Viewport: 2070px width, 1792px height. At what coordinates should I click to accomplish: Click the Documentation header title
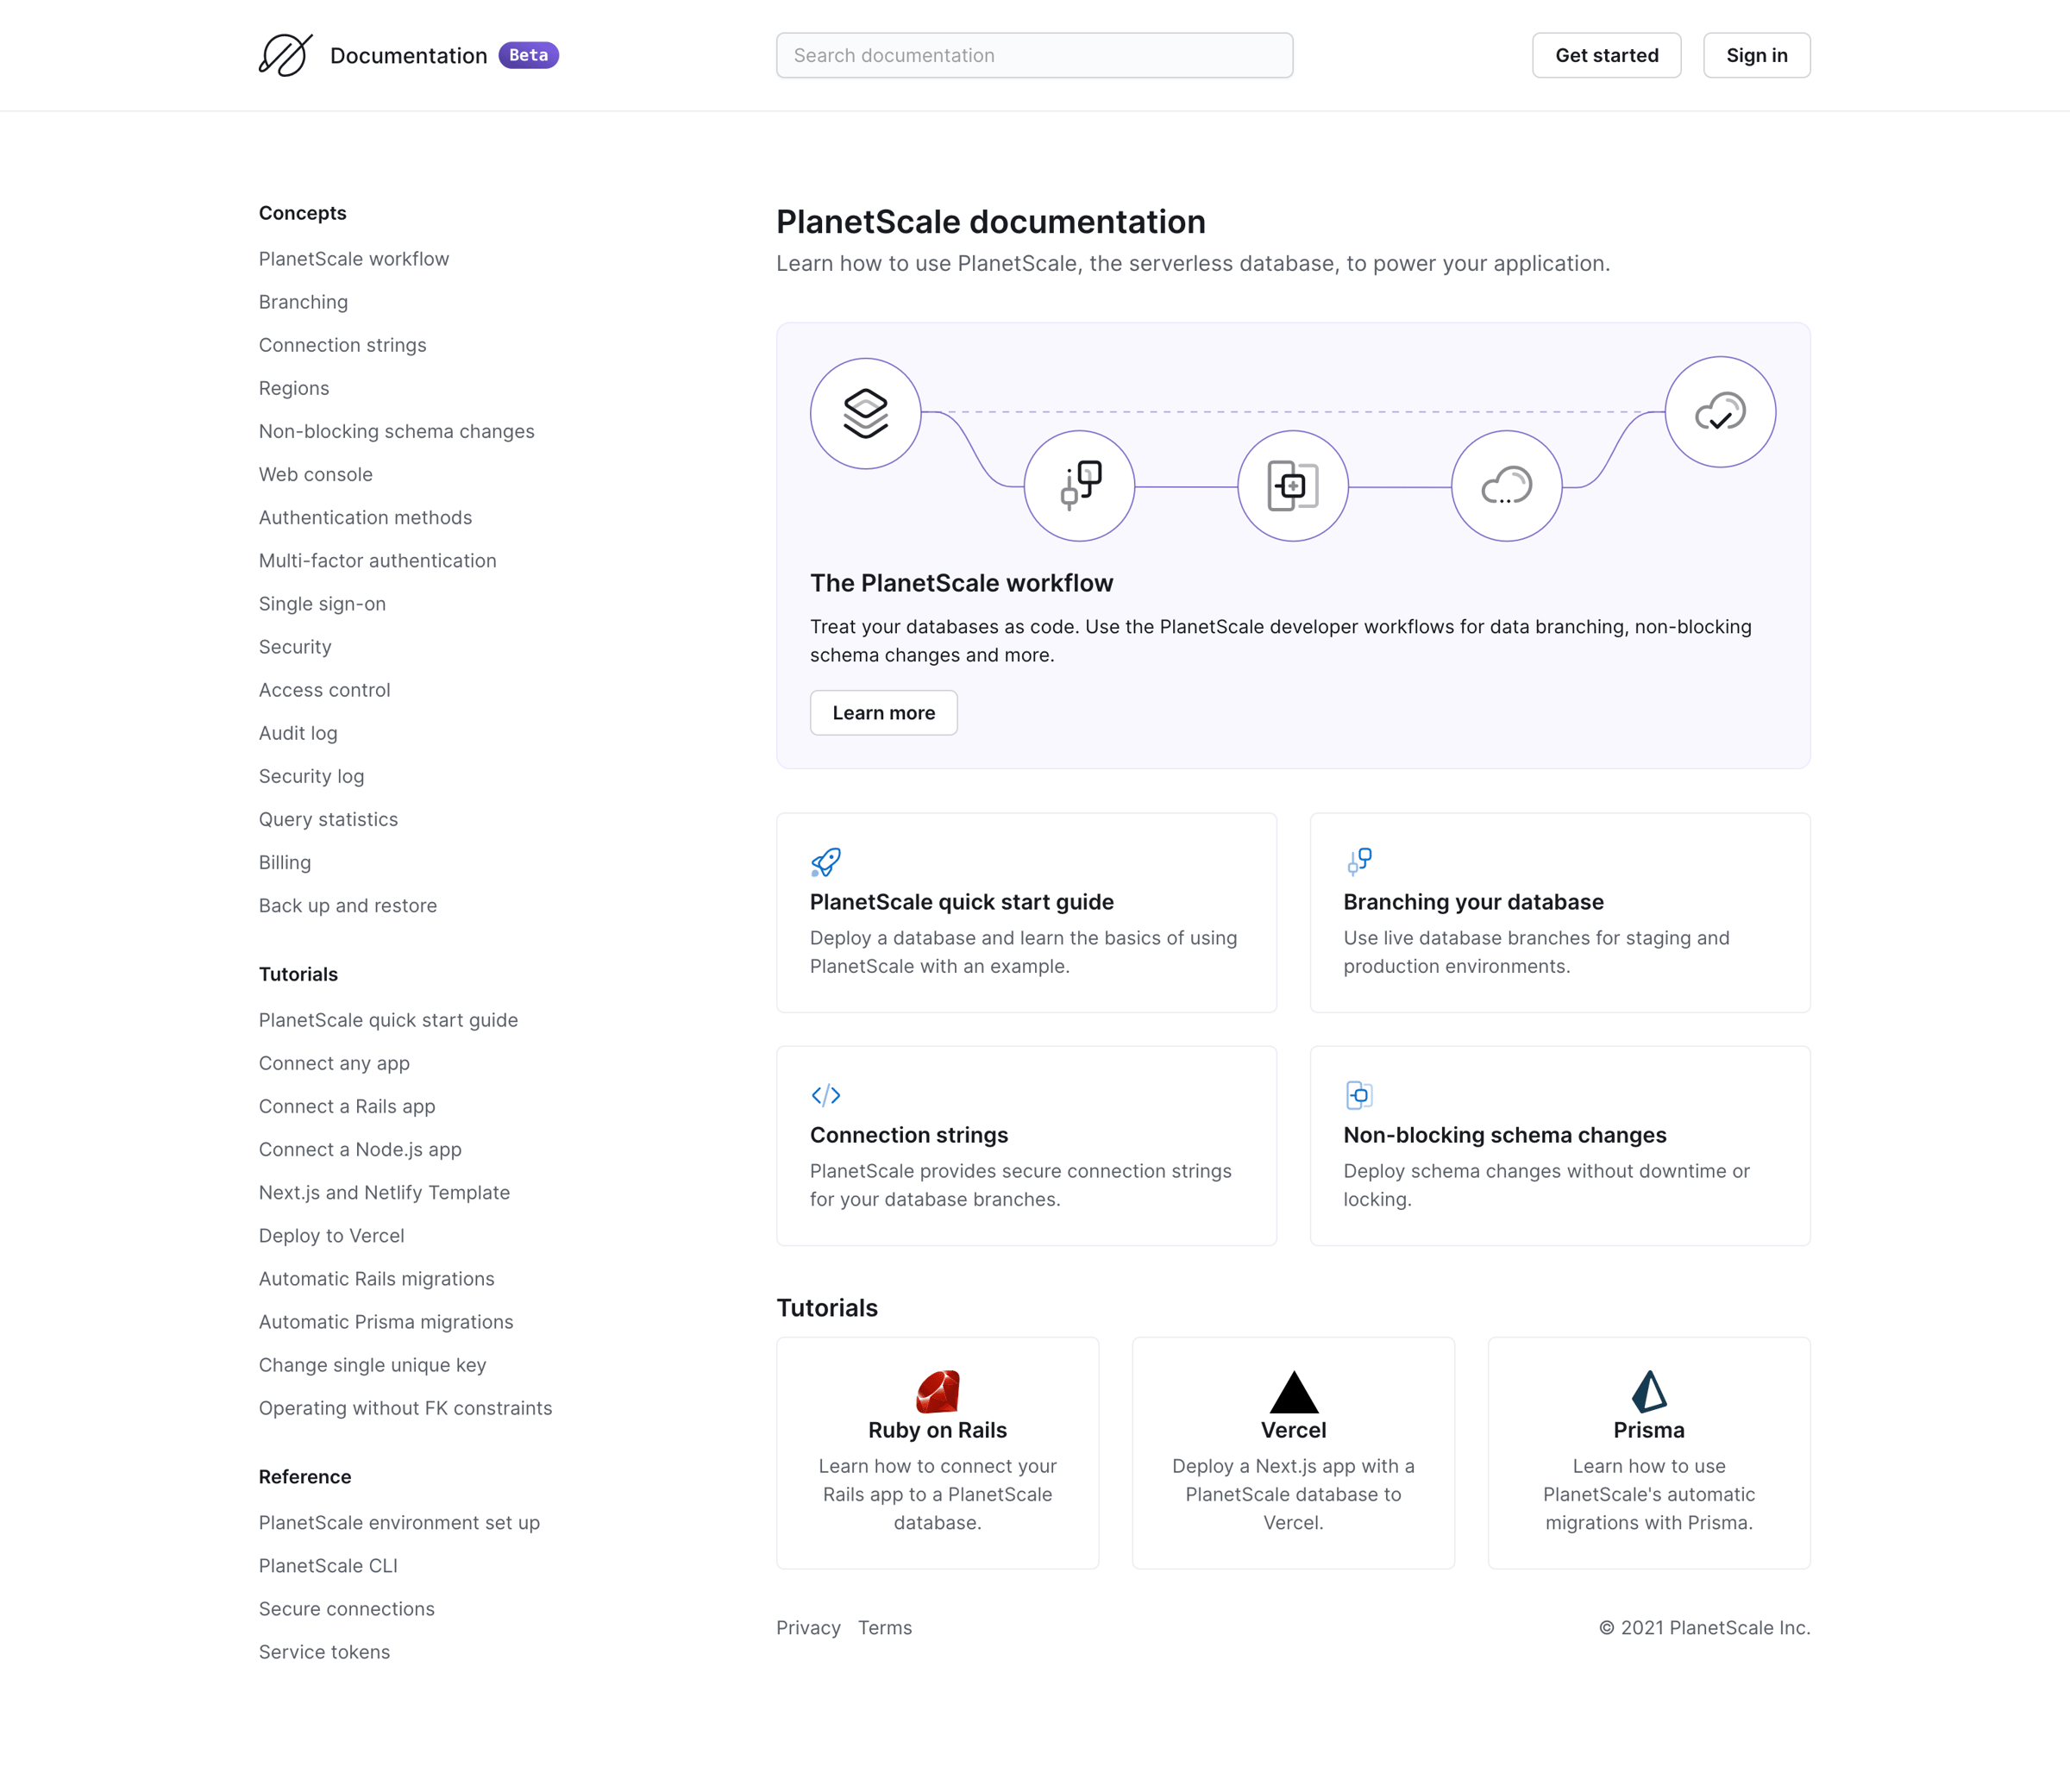click(408, 56)
